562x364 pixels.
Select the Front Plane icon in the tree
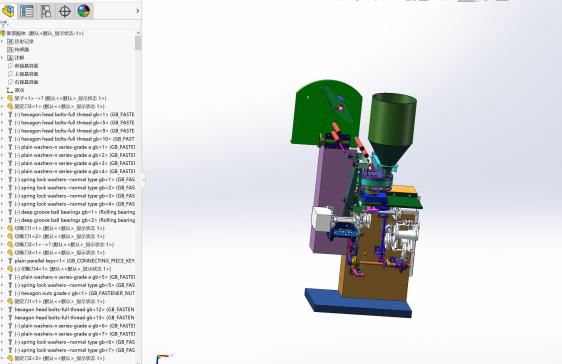(x=10, y=66)
